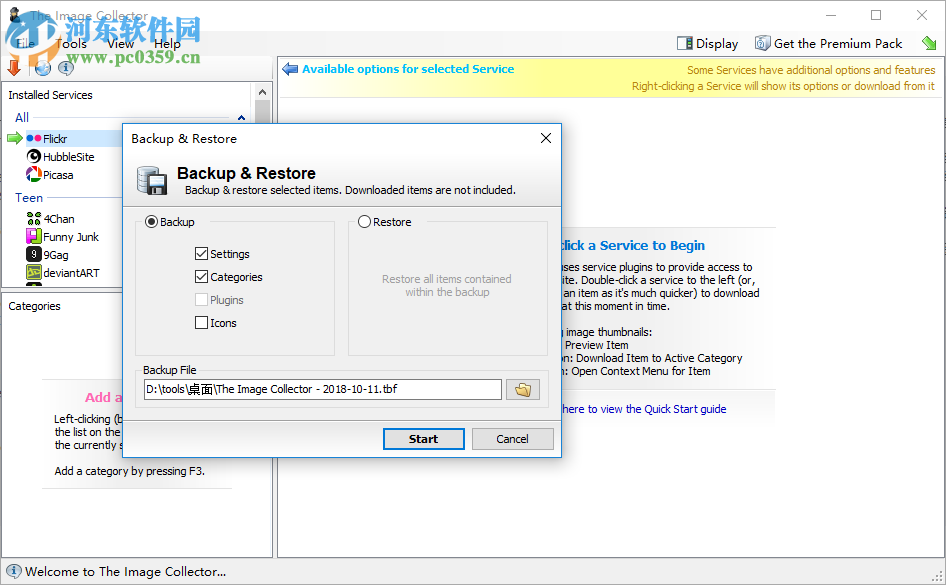Click the 'Backup File' group label
The width and height of the screenshot is (946, 585).
[170, 370]
